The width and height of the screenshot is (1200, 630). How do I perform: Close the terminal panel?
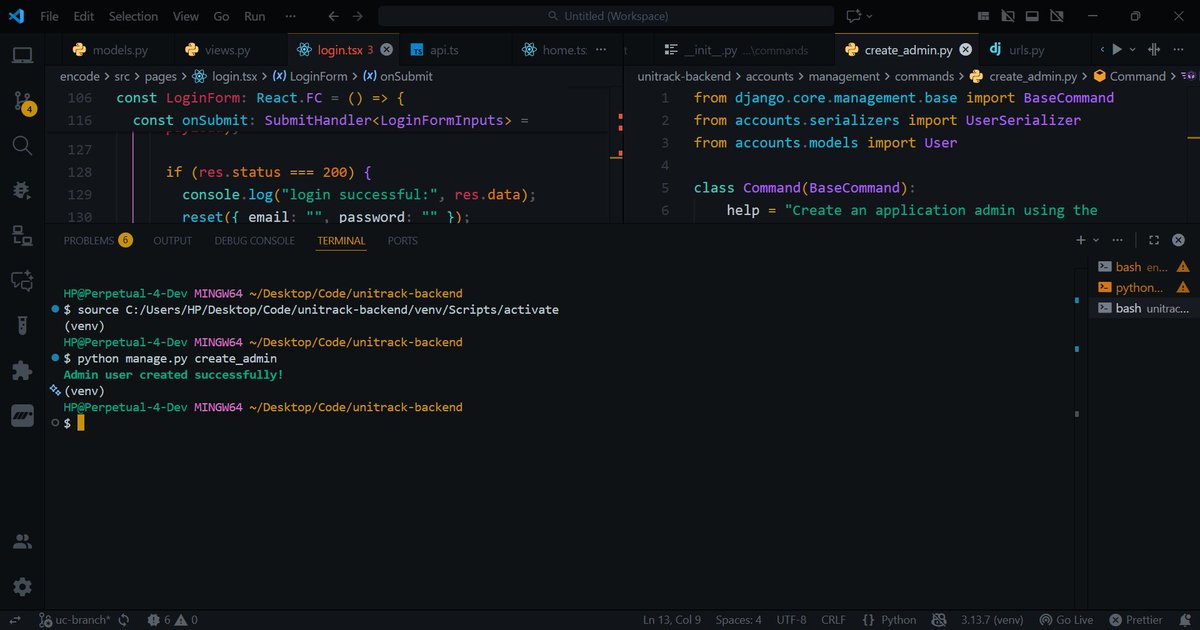coord(1180,240)
